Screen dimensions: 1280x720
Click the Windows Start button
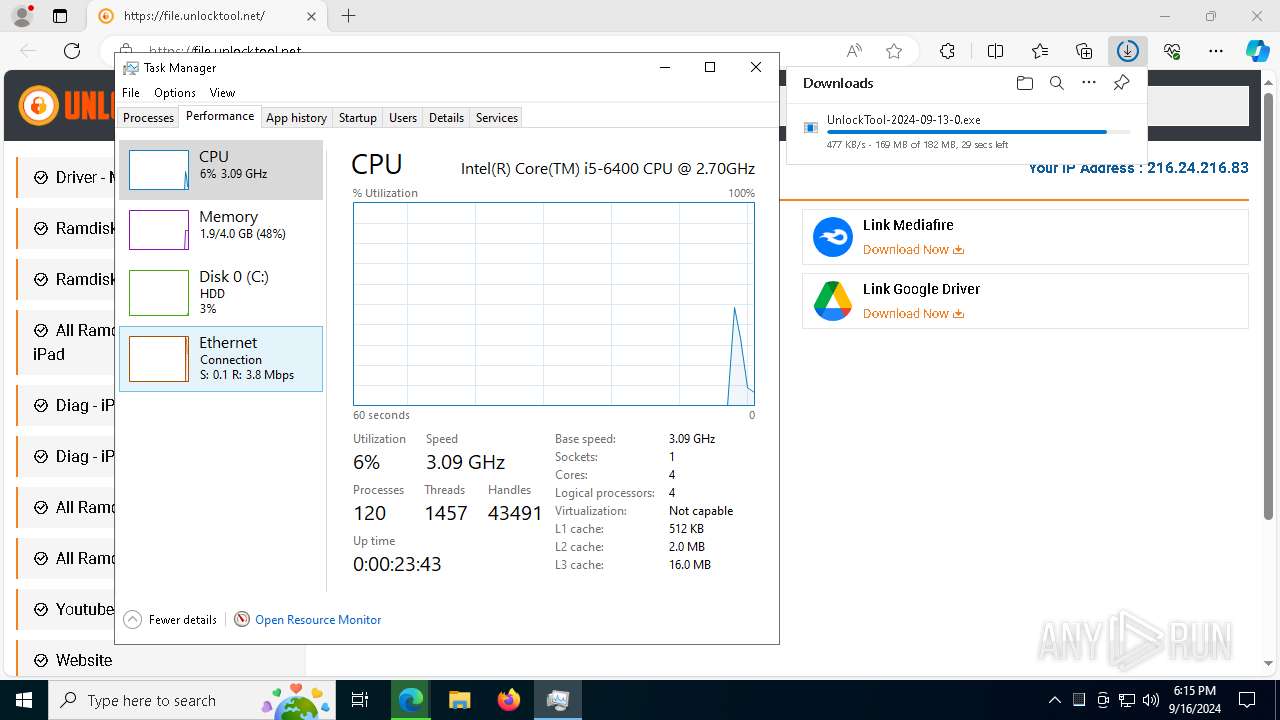click(x=23, y=700)
